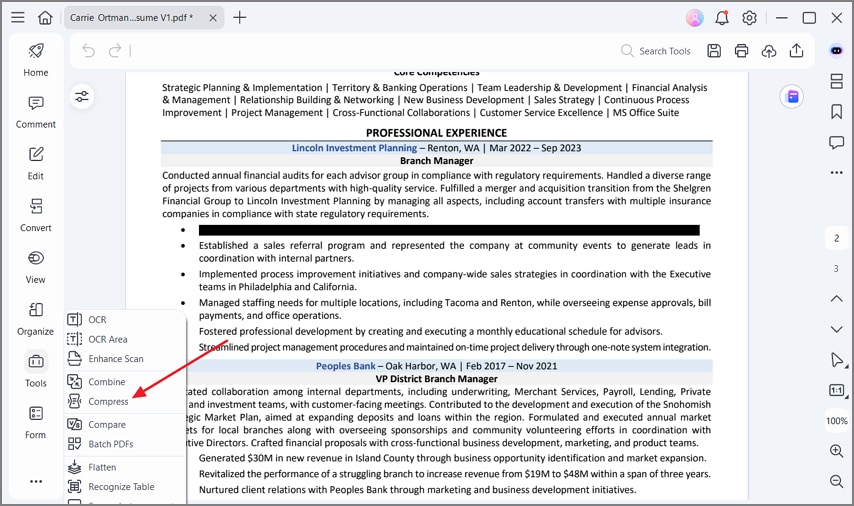Open a new tab with plus
854x506 pixels.
[240, 17]
